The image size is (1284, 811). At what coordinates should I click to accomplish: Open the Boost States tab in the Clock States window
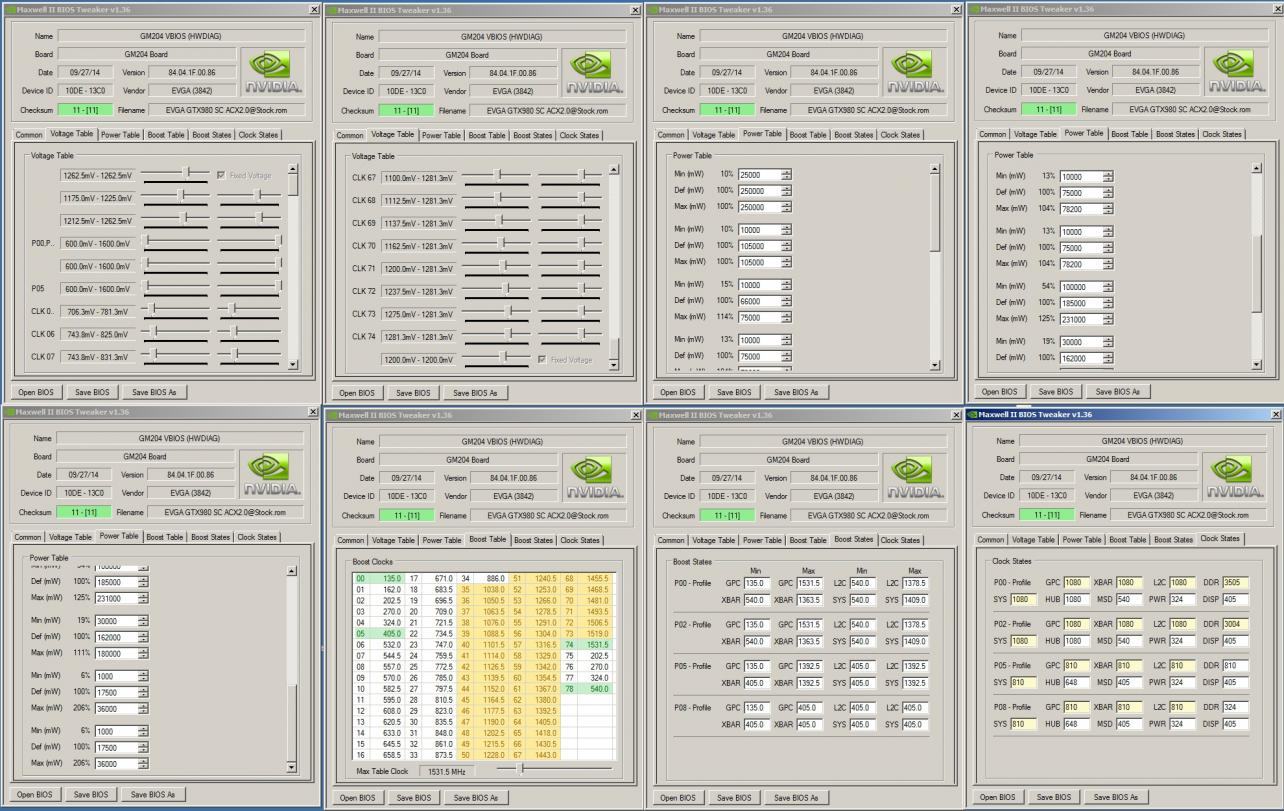coord(1173,539)
